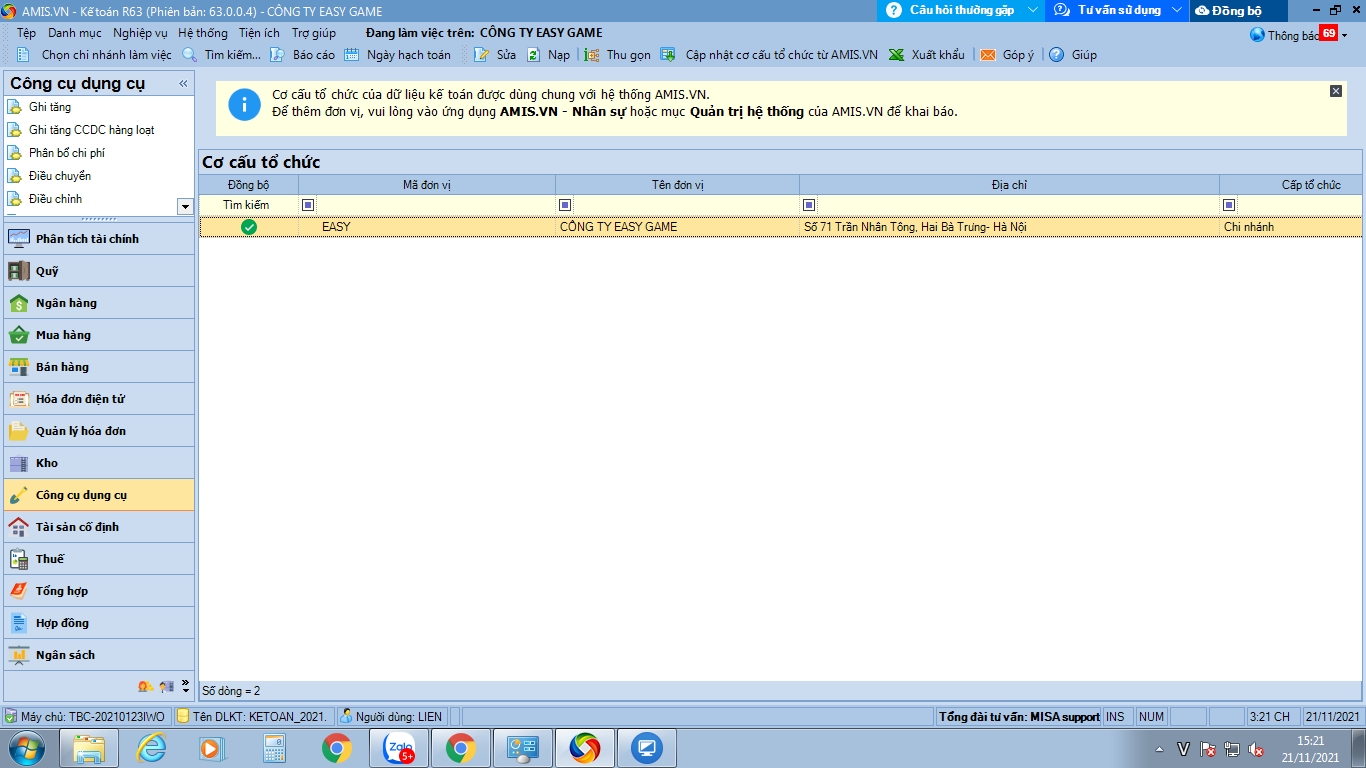Screen dimensions: 1366x768
Task: Click green Đồng bộ checkmark in EASY row
Action: (249, 227)
